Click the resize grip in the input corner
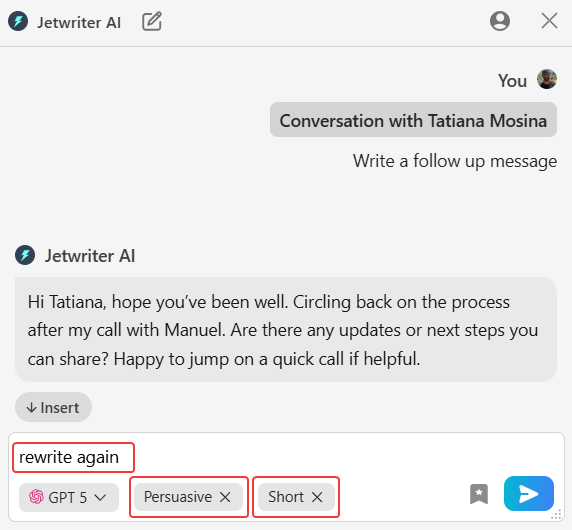The image size is (572, 530). [556, 514]
